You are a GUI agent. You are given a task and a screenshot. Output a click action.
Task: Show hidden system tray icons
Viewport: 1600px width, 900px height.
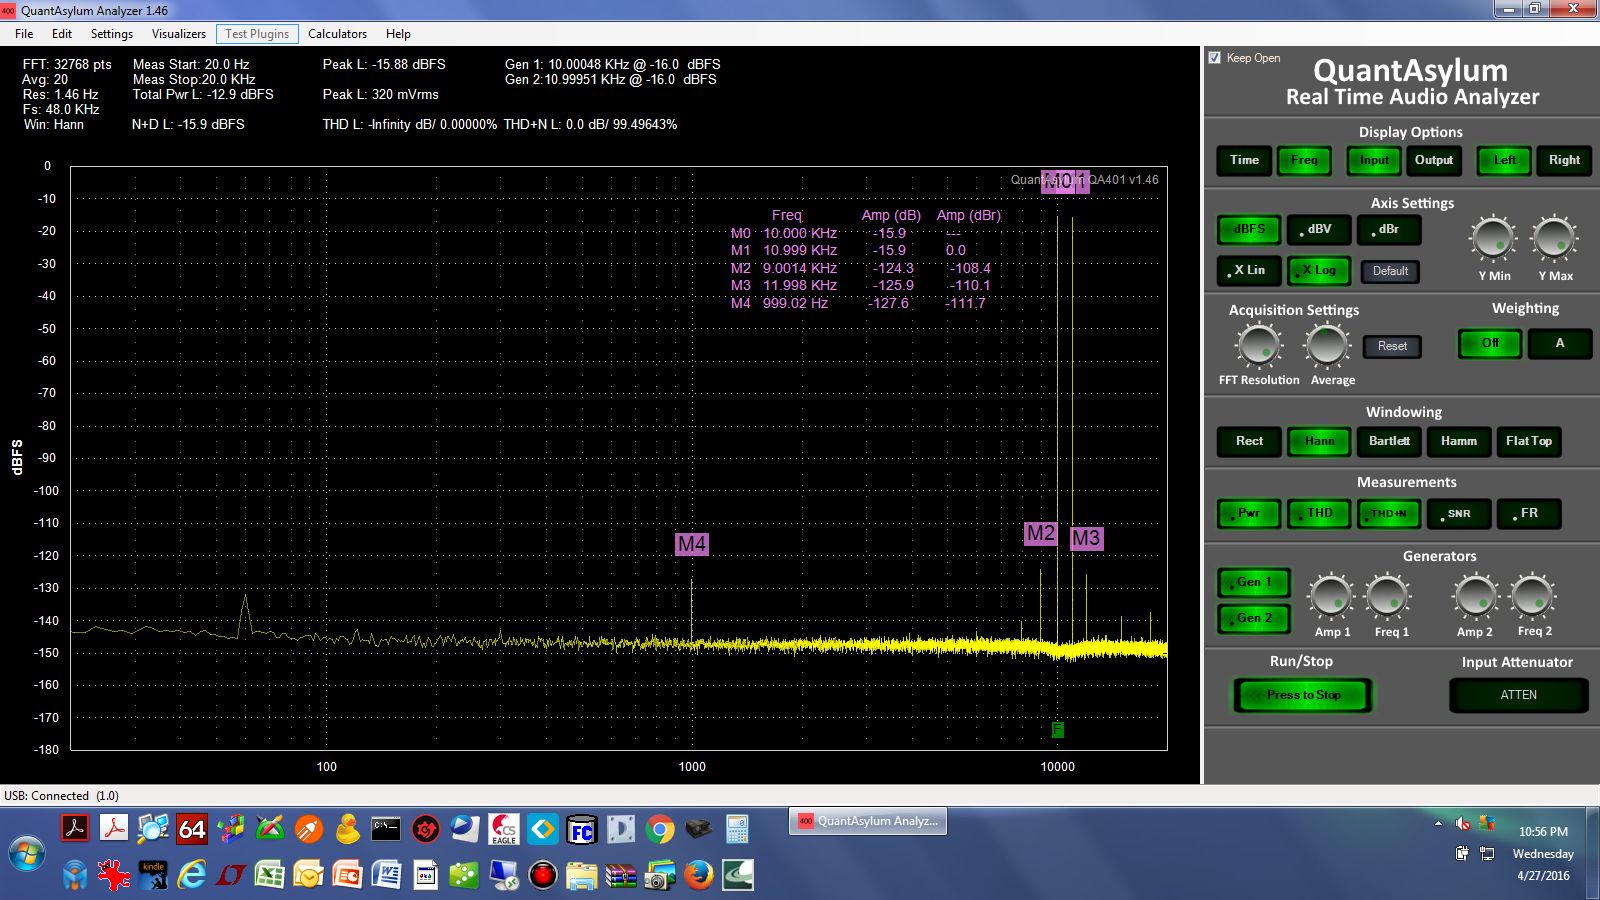pos(1438,824)
